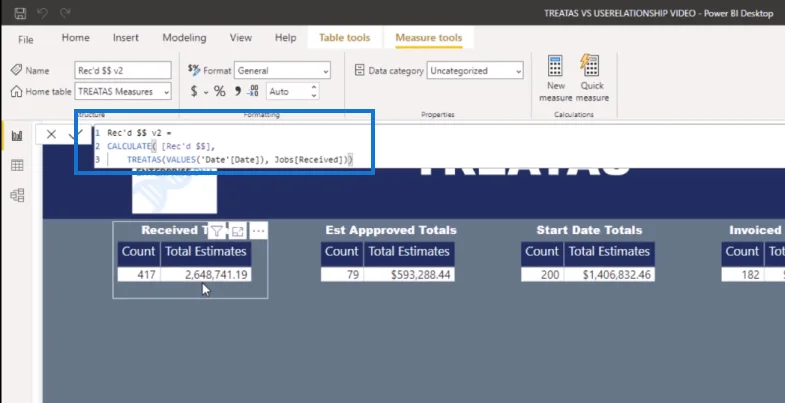Click the Undo arrow icon
Image resolution: width=785 pixels, height=403 pixels.
(43, 14)
